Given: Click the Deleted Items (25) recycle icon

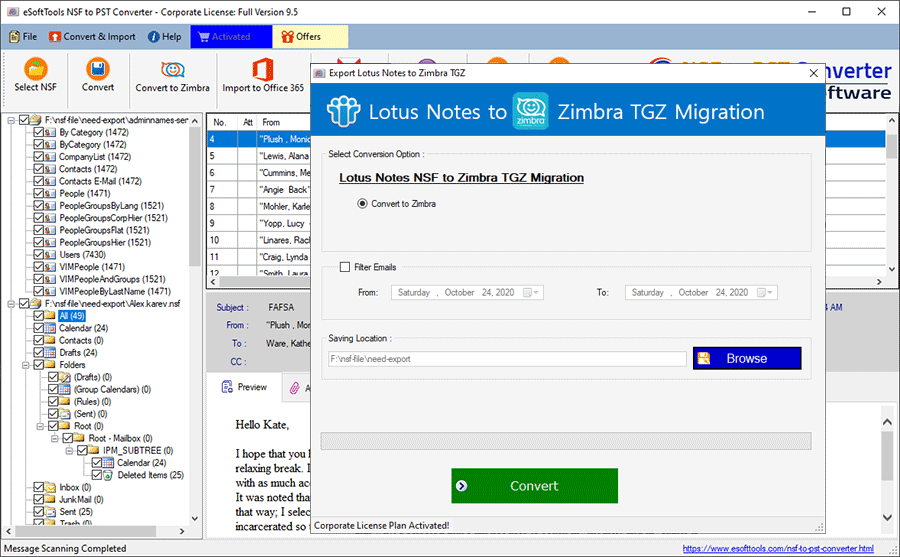Looking at the screenshot, I should 108,475.
